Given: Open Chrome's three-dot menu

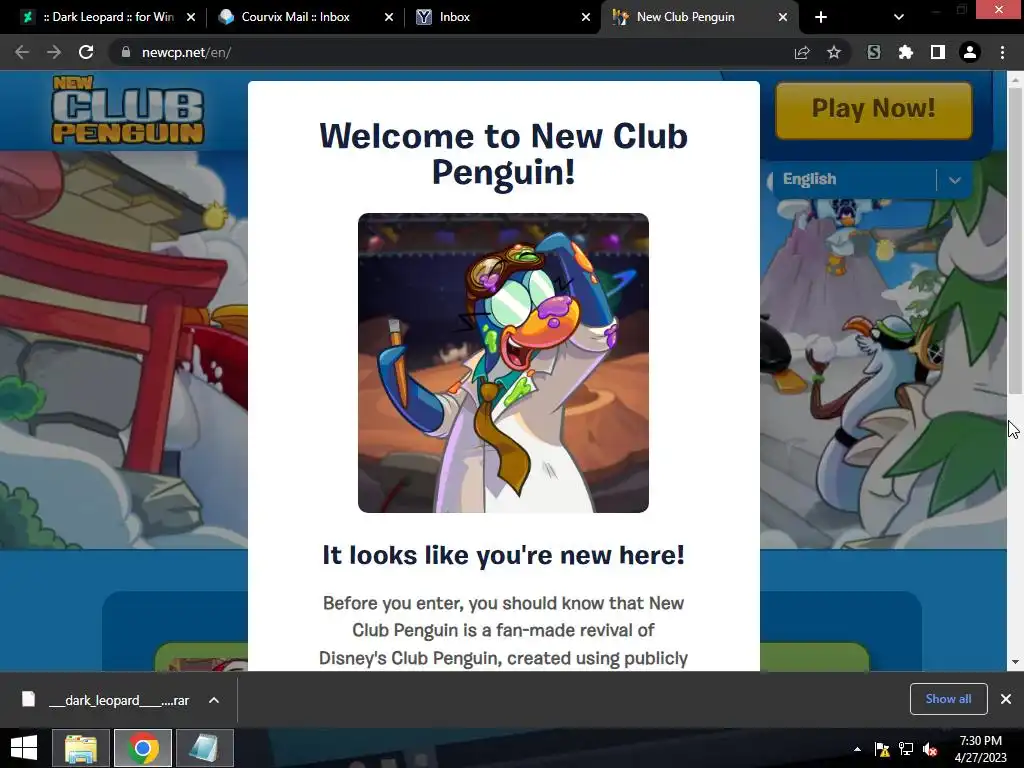Looking at the screenshot, I should [1002, 52].
